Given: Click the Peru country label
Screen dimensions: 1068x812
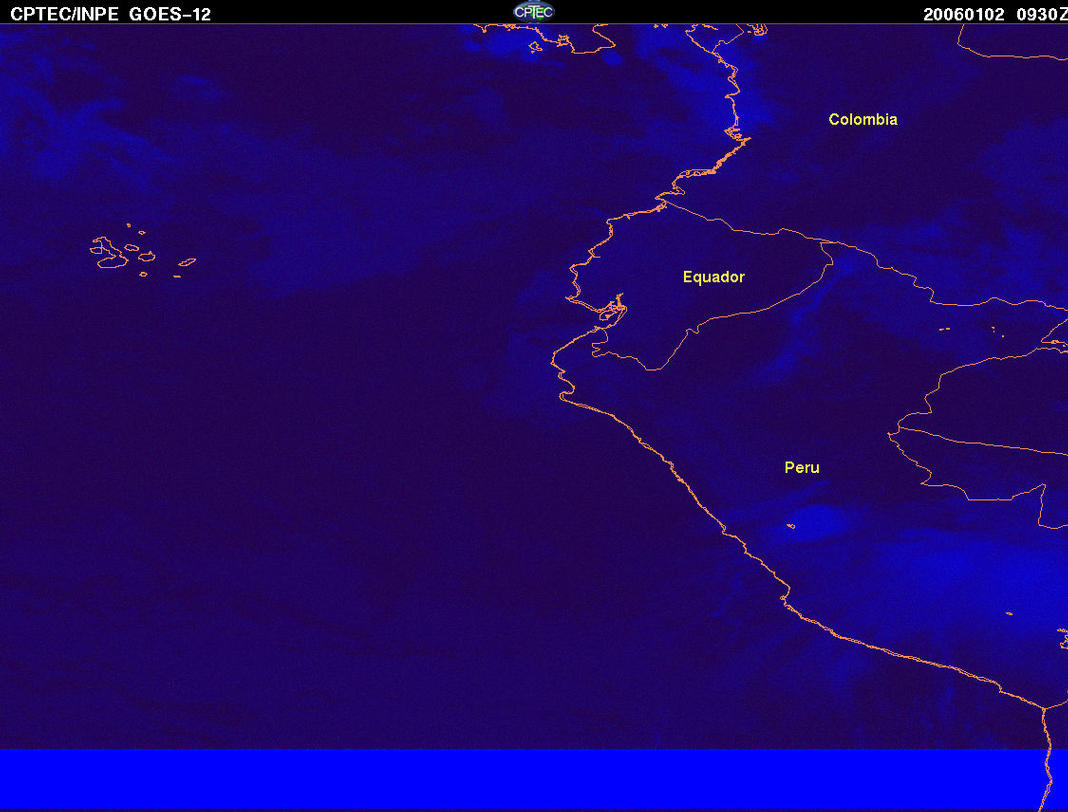Looking at the screenshot, I should [802, 467].
